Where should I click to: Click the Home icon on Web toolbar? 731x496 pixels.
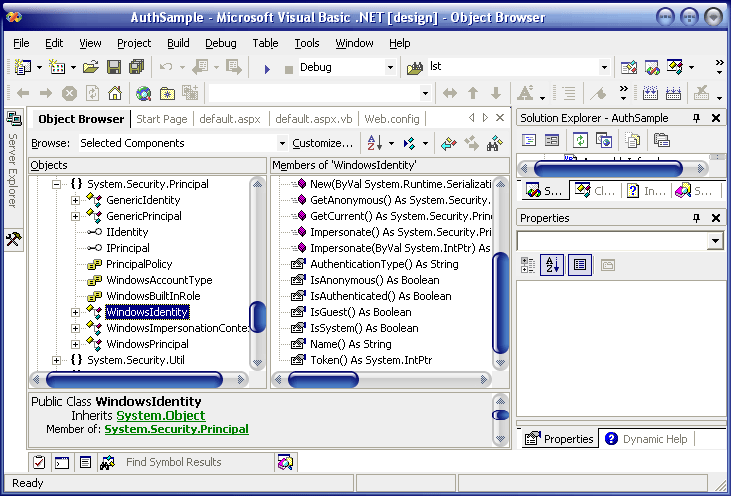(x=114, y=93)
